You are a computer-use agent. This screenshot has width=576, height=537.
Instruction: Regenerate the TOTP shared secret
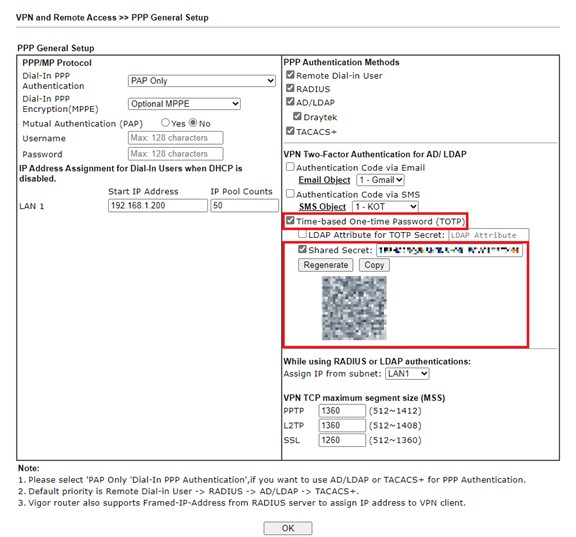[325, 265]
